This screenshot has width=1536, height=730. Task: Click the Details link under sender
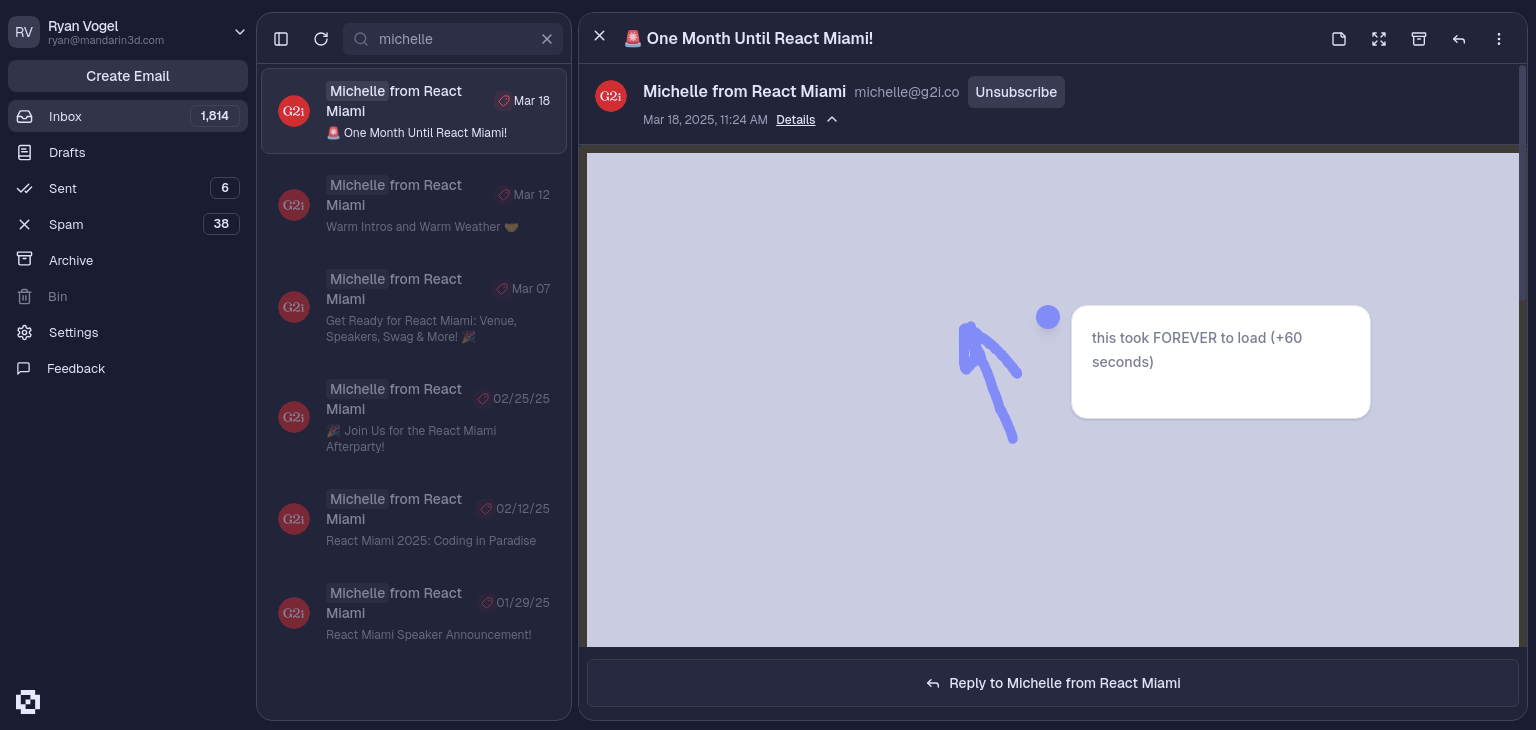pyautogui.click(x=795, y=120)
